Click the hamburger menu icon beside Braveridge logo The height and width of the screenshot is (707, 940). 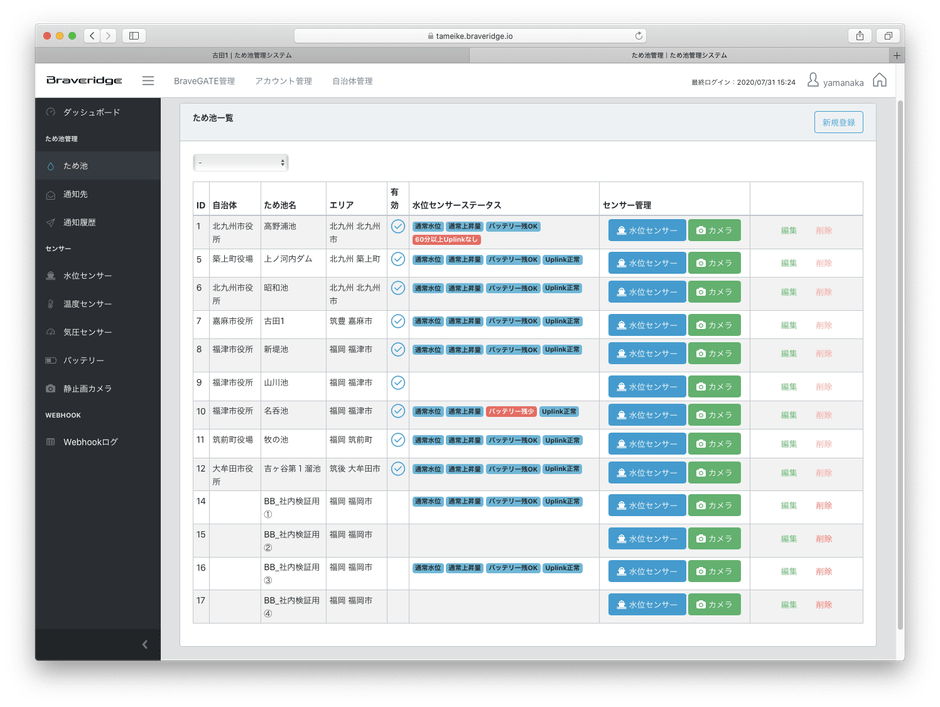(148, 81)
